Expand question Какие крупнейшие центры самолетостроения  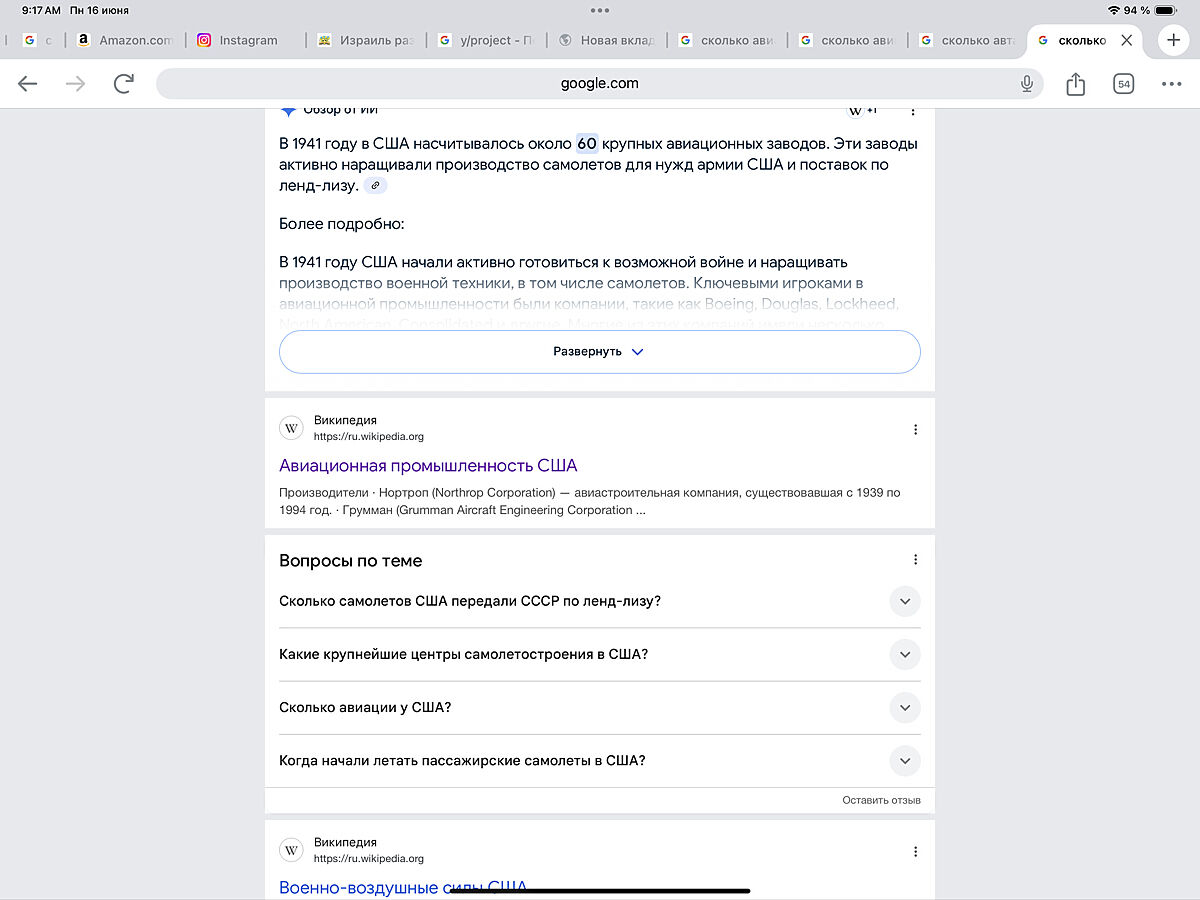click(x=904, y=654)
